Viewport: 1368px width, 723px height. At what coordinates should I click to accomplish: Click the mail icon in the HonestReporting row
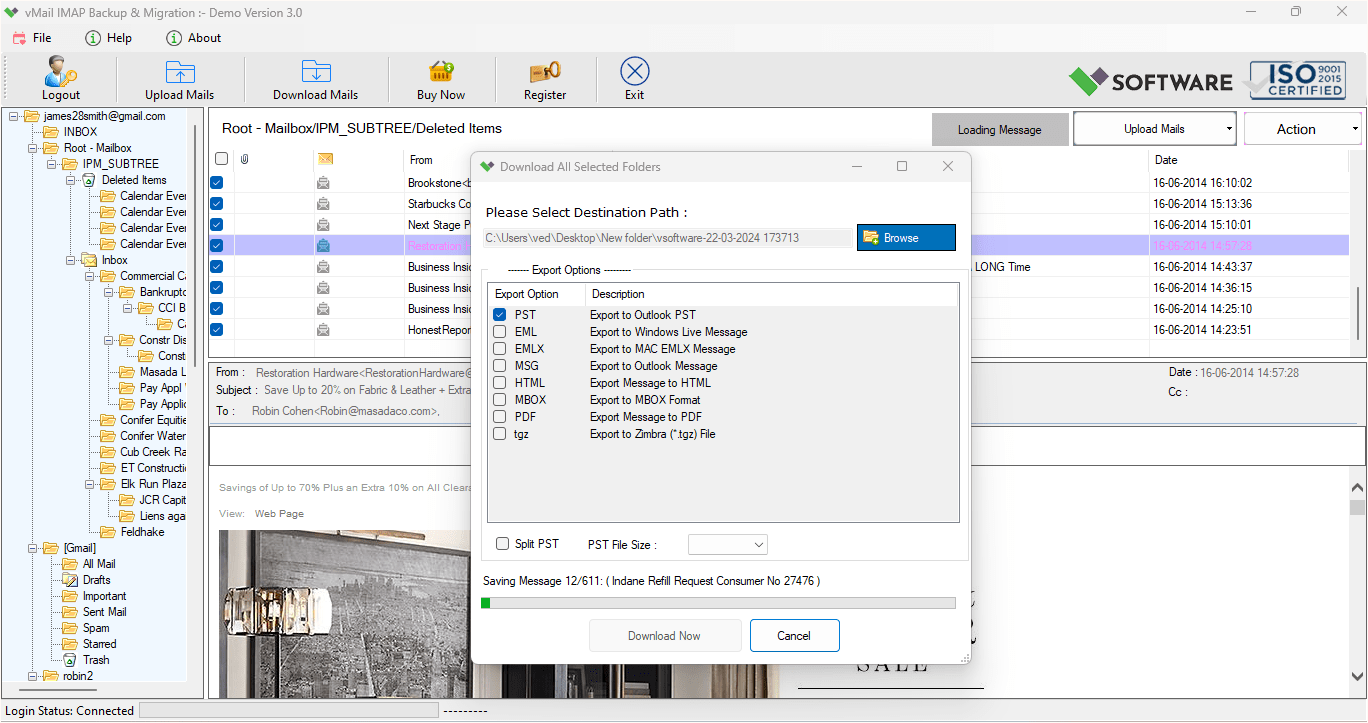coord(323,329)
